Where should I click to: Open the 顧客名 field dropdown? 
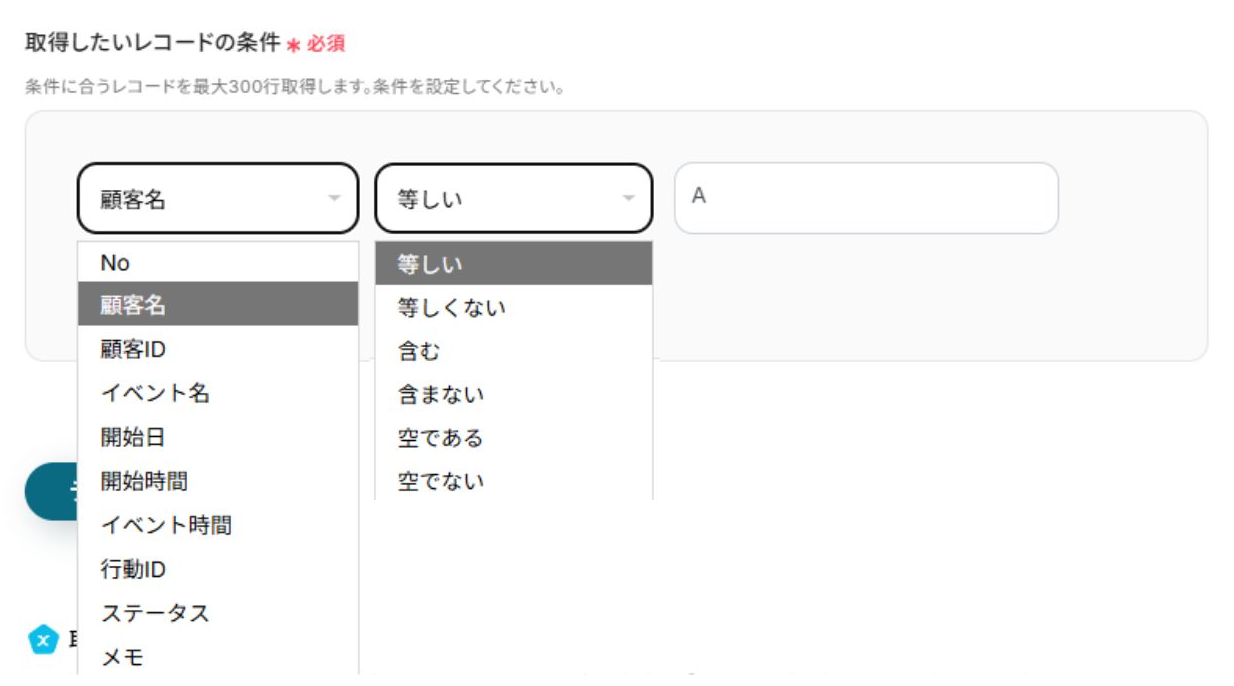point(200,199)
